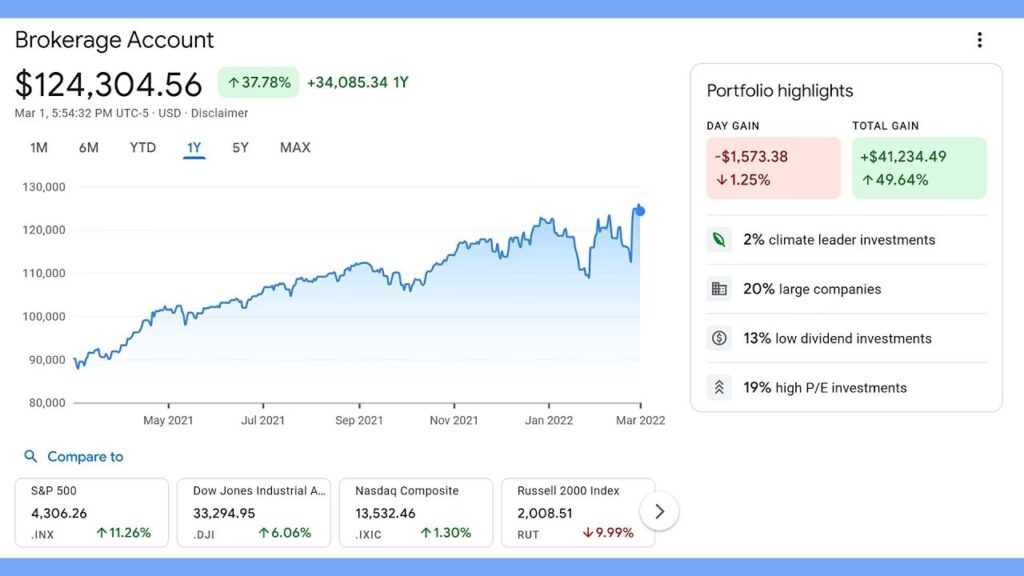Click the climate leader leaf icon

tap(719, 240)
